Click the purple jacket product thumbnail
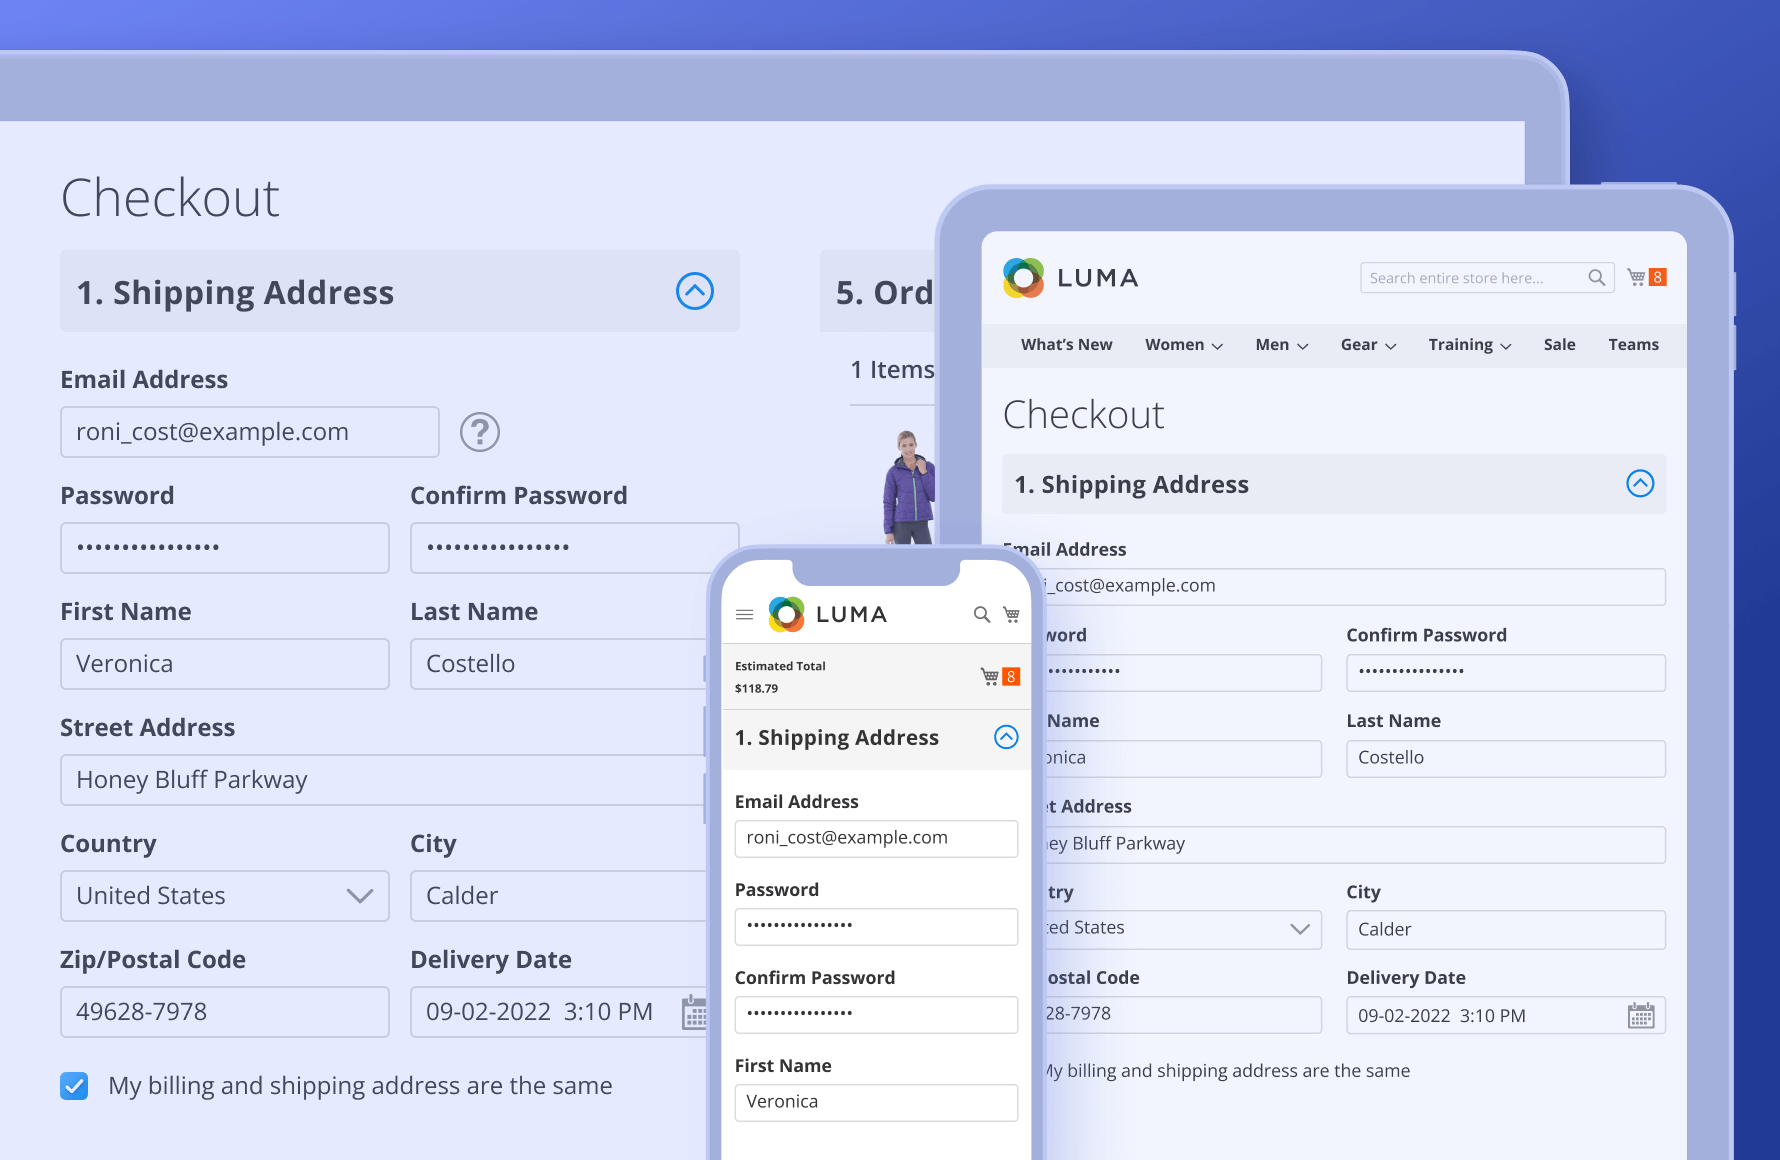Image resolution: width=1780 pixels, height=1160 pixels. 908,487
